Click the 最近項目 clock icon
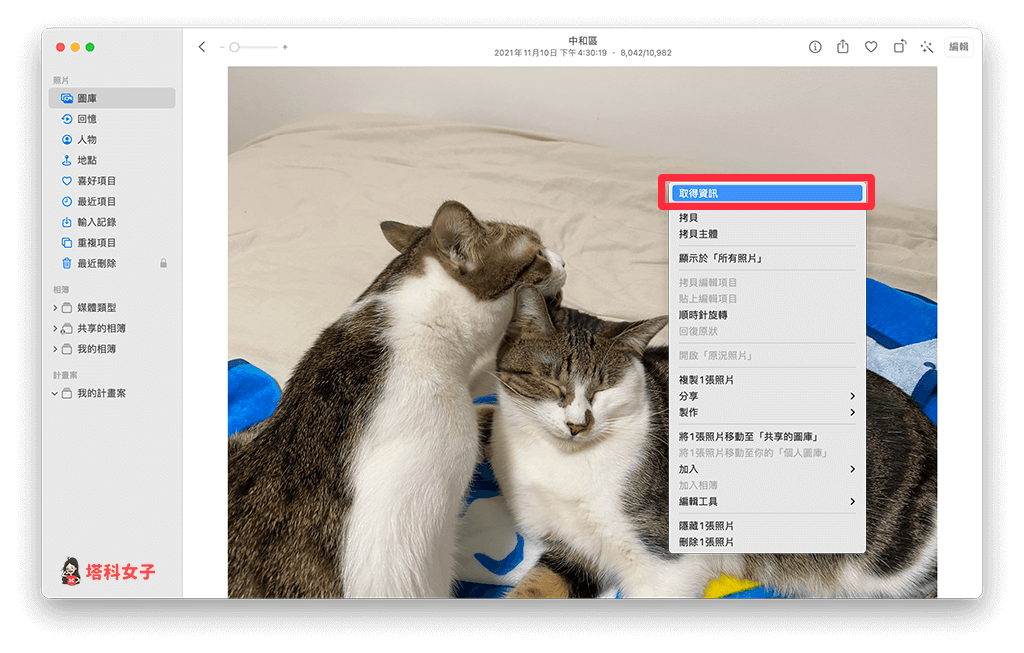 point(67,202)
